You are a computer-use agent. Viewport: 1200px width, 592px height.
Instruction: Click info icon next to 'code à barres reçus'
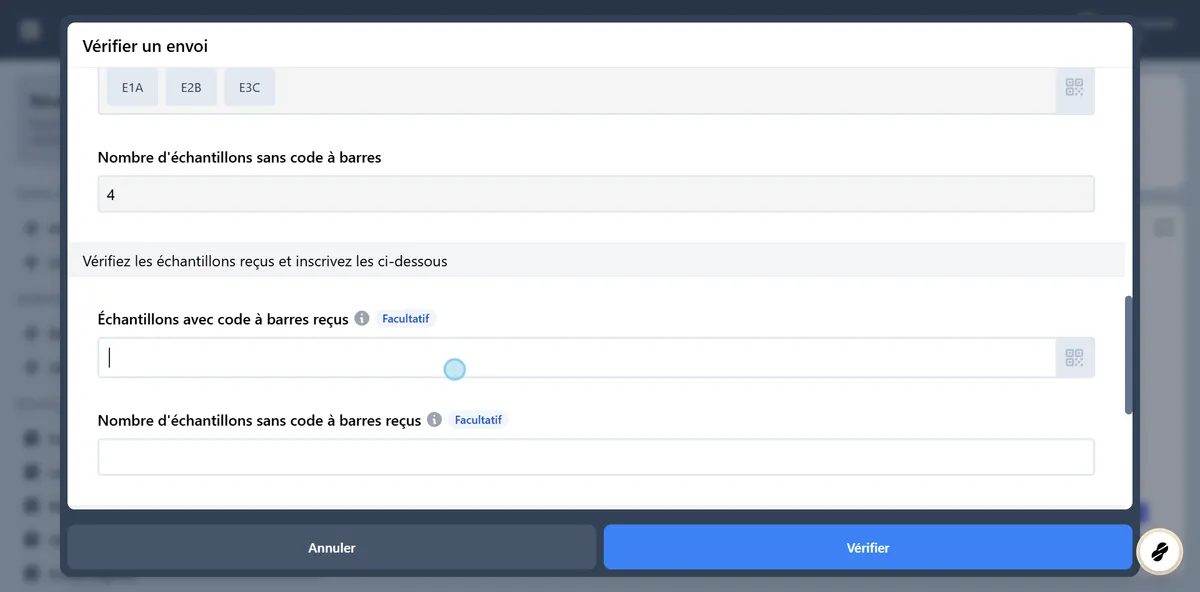pyautogui.click(x=362, y=319)
